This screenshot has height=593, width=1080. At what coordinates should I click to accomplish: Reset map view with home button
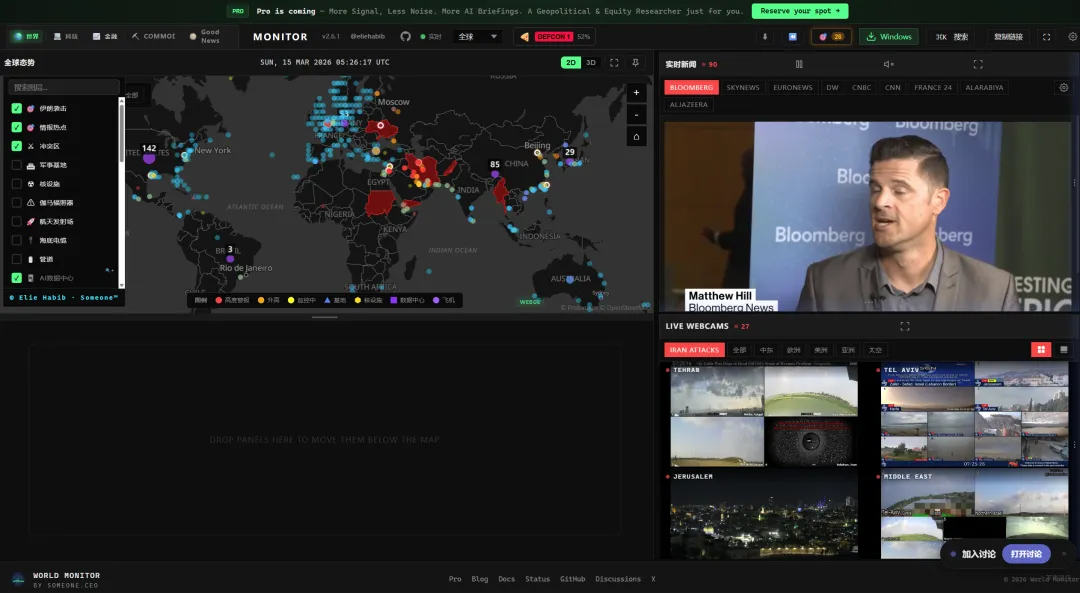pos(636,136)
